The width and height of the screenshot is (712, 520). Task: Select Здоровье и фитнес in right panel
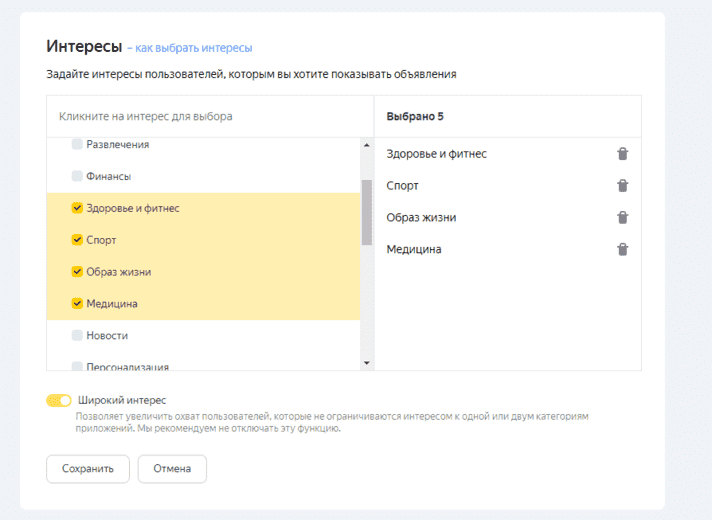(436, 154)
